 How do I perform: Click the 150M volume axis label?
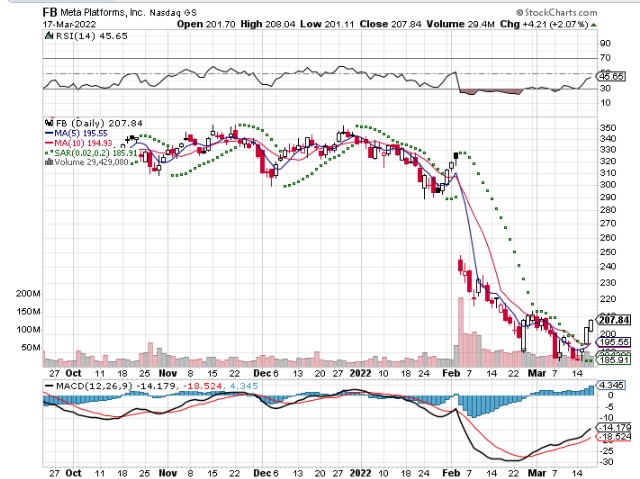(28, 311)
